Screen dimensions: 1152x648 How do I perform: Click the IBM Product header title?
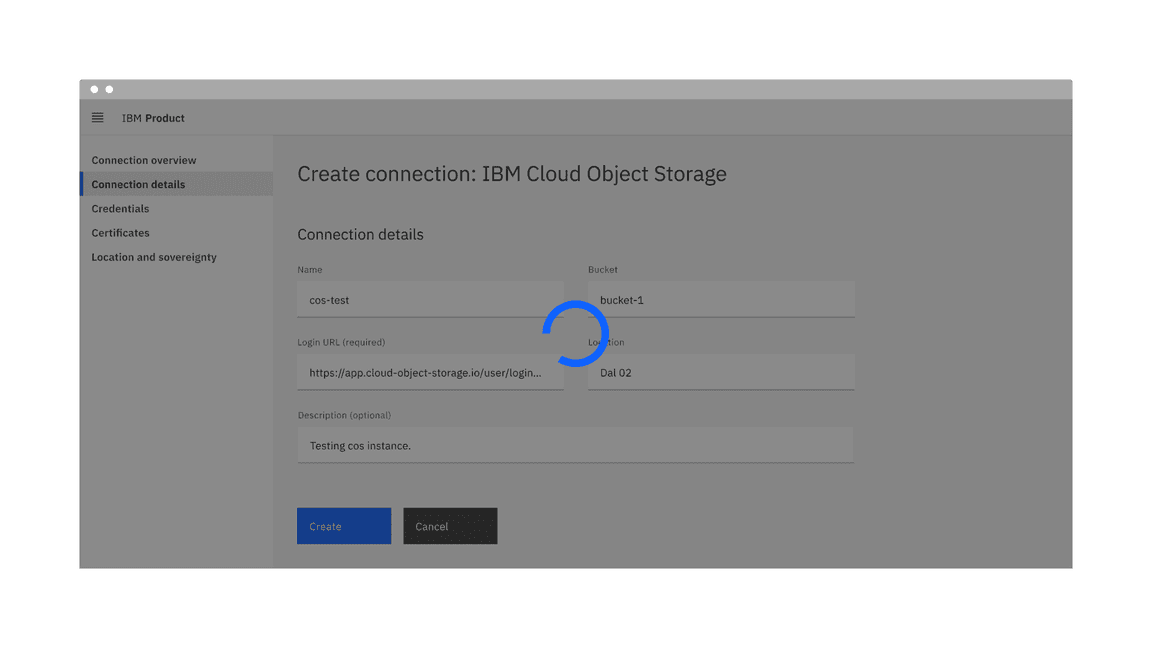tap(153, 118)
